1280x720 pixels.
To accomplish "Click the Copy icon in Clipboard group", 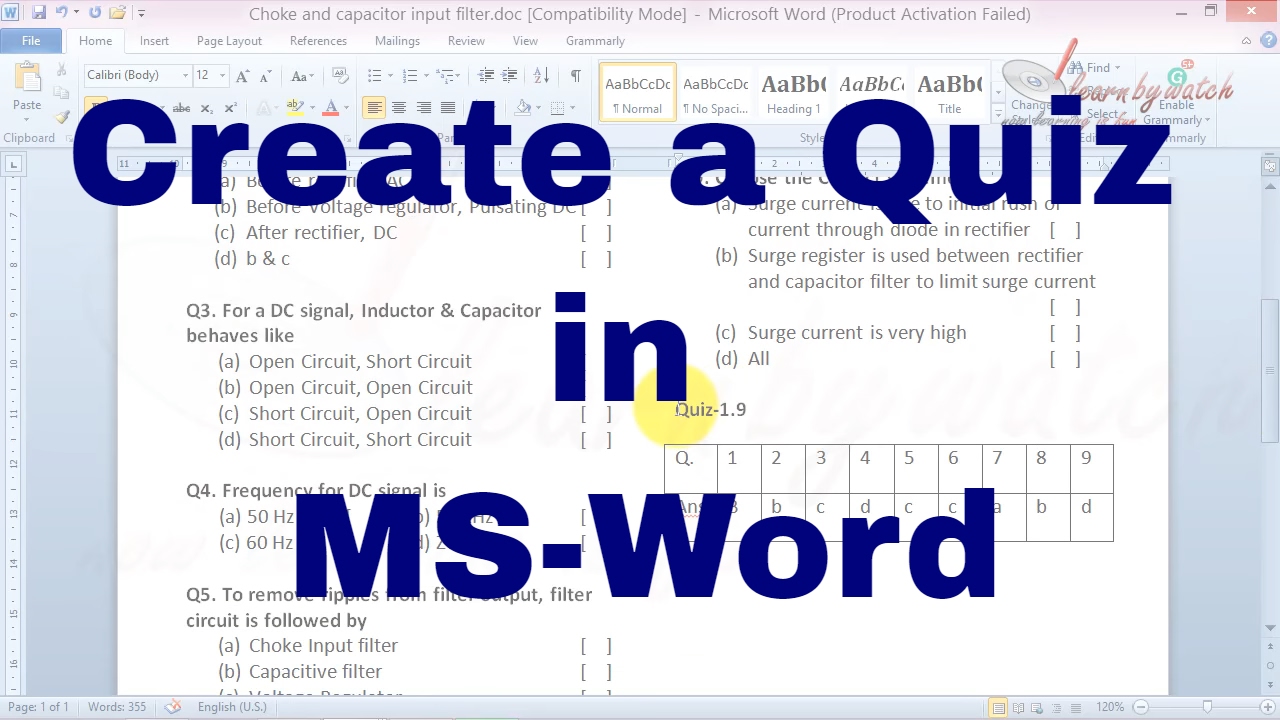I will coord(62,94).
